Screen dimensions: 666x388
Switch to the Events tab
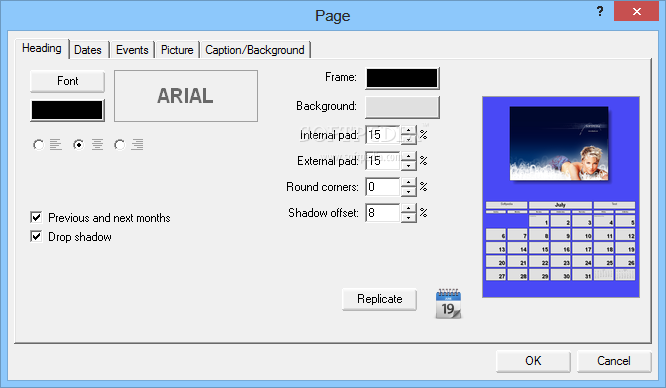pos(132,50)
